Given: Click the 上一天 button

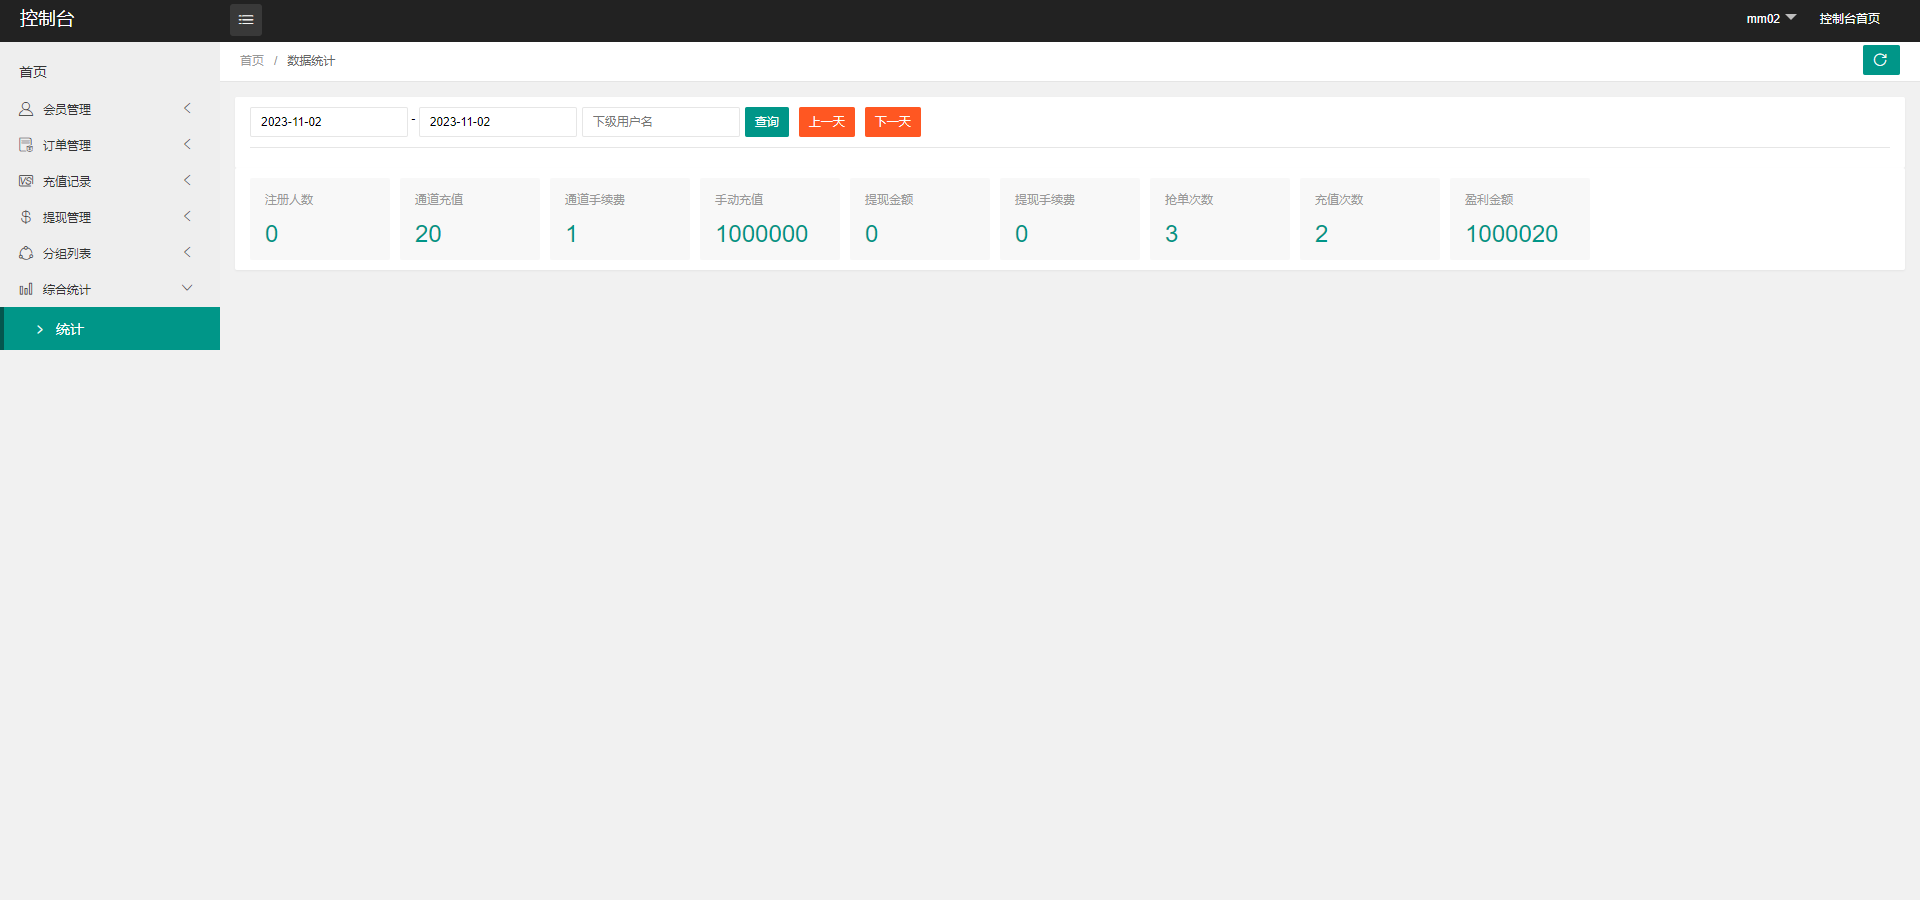Looking at the screenshot, I should [x=827, y=122].
